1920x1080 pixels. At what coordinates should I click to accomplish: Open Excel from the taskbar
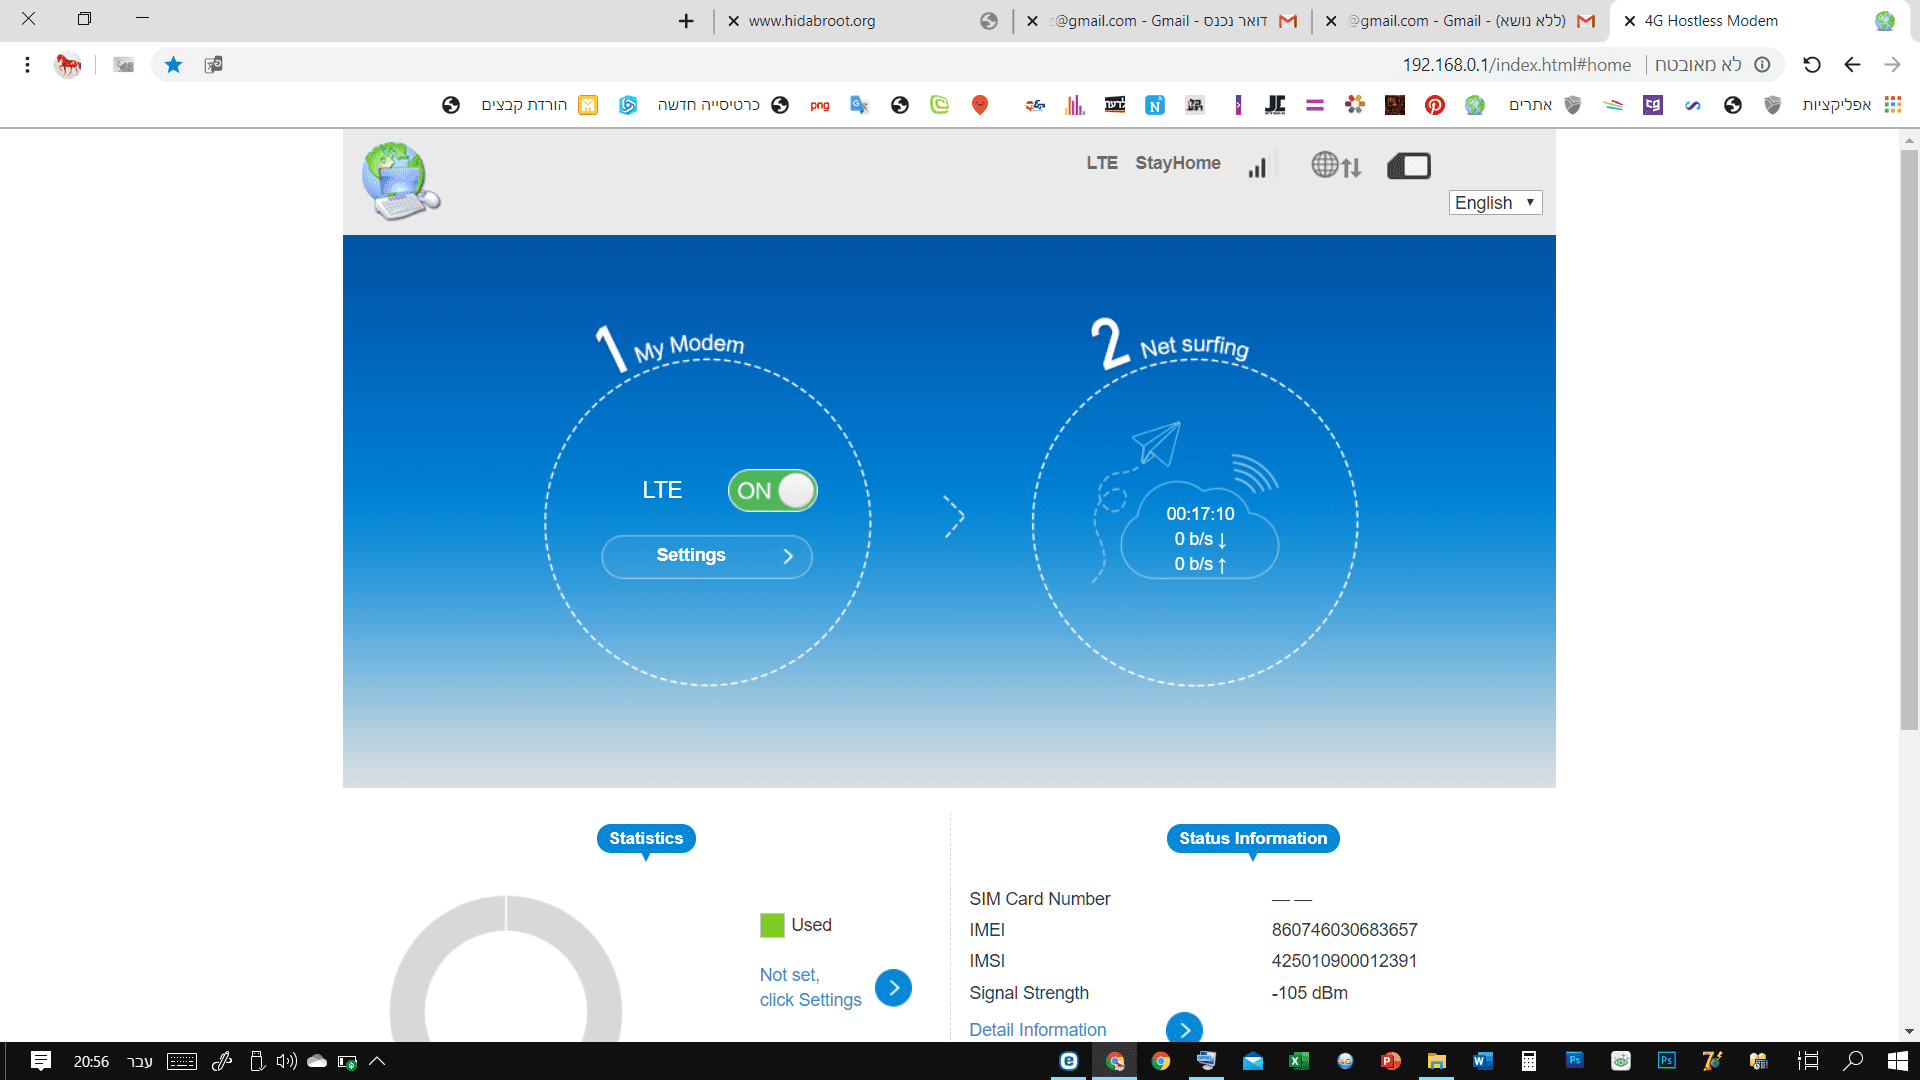pos(1298,1061)
